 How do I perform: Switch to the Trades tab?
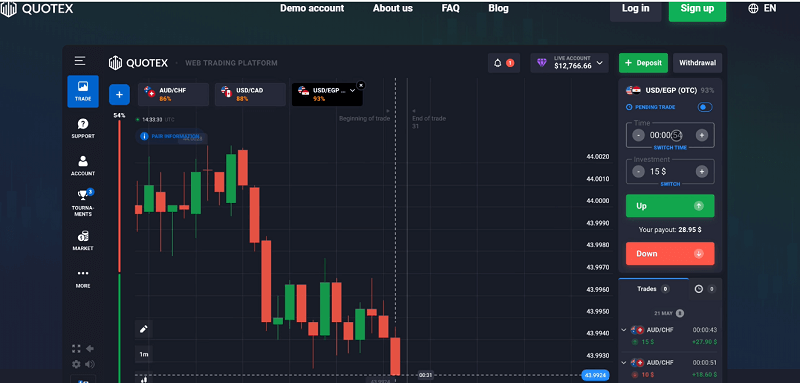click(x=653, y=289)
